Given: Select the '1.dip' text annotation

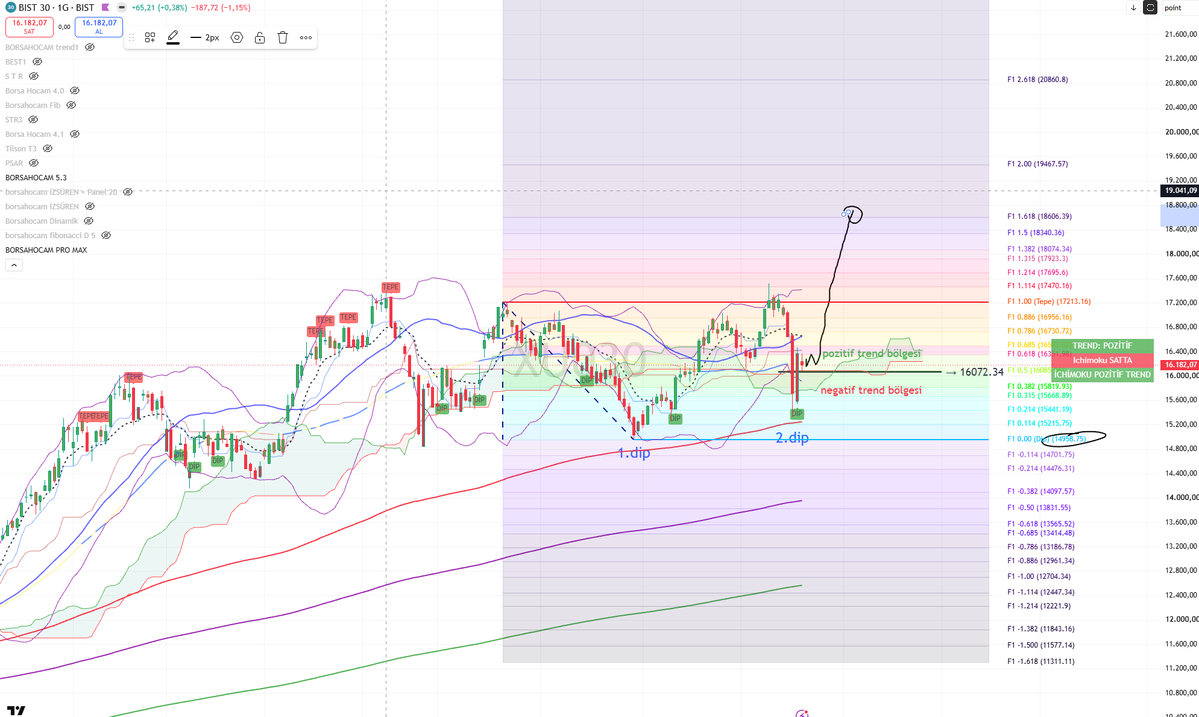Looking at the screenshot, I should point(634,453).
